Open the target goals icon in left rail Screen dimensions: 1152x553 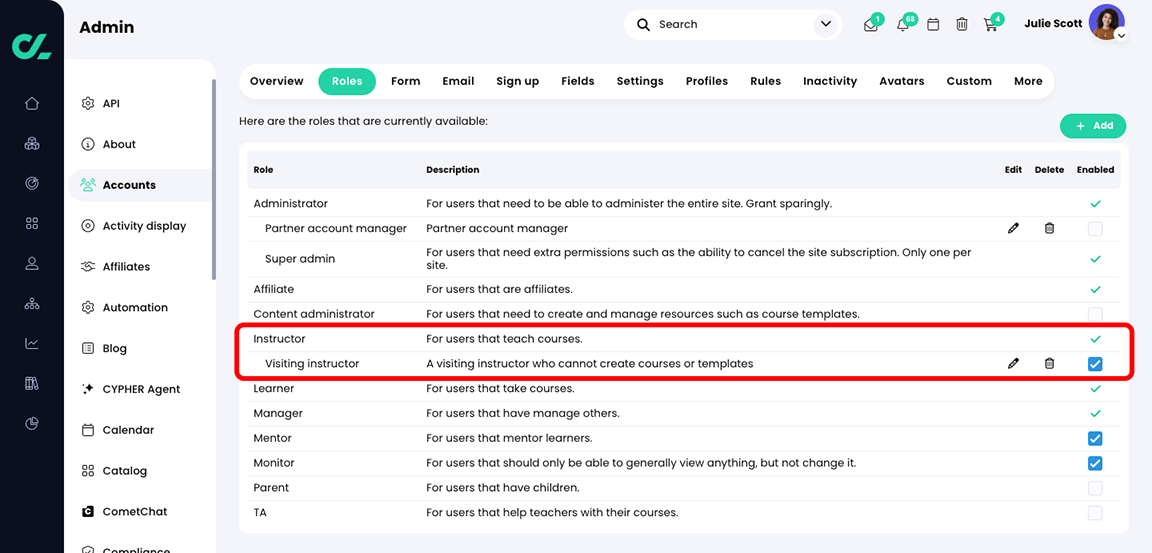(32, 183)
